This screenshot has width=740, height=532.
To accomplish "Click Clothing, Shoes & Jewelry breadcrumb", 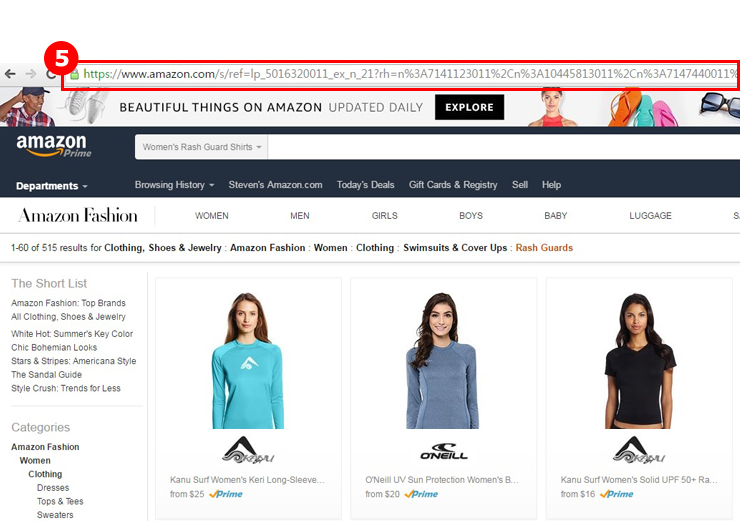I will pyautogui.click(x=162, y=248).
